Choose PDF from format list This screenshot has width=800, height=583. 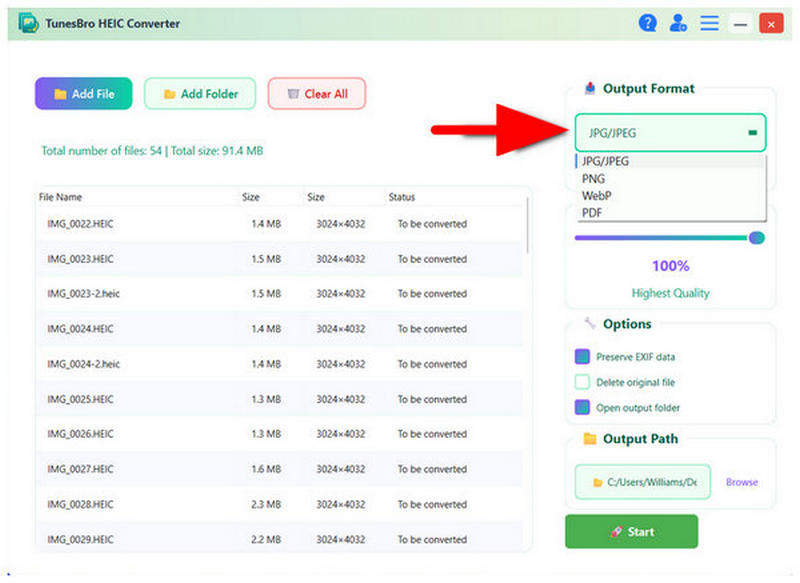coord(670,213)
